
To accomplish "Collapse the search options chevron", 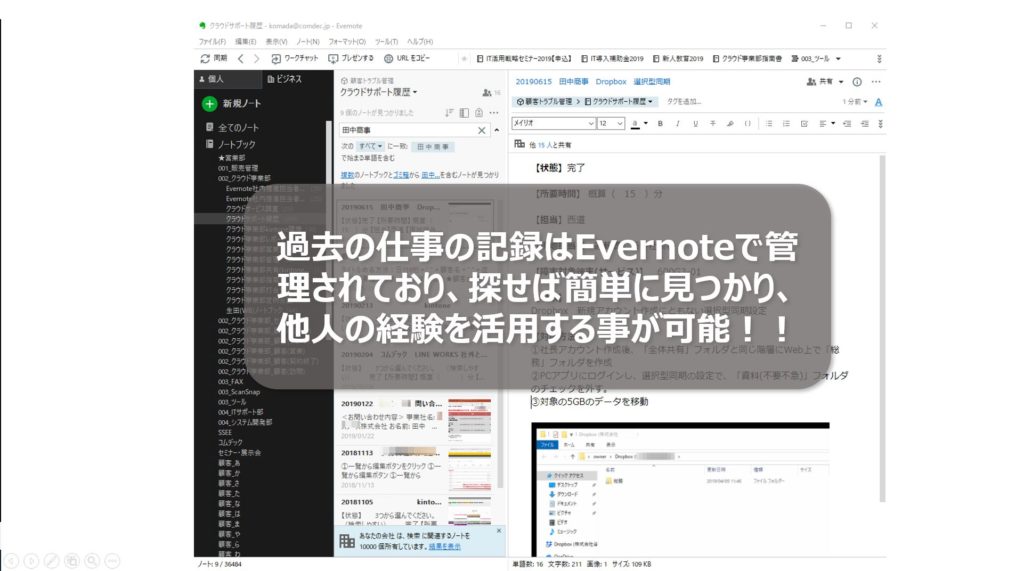I will coord(497,130).
